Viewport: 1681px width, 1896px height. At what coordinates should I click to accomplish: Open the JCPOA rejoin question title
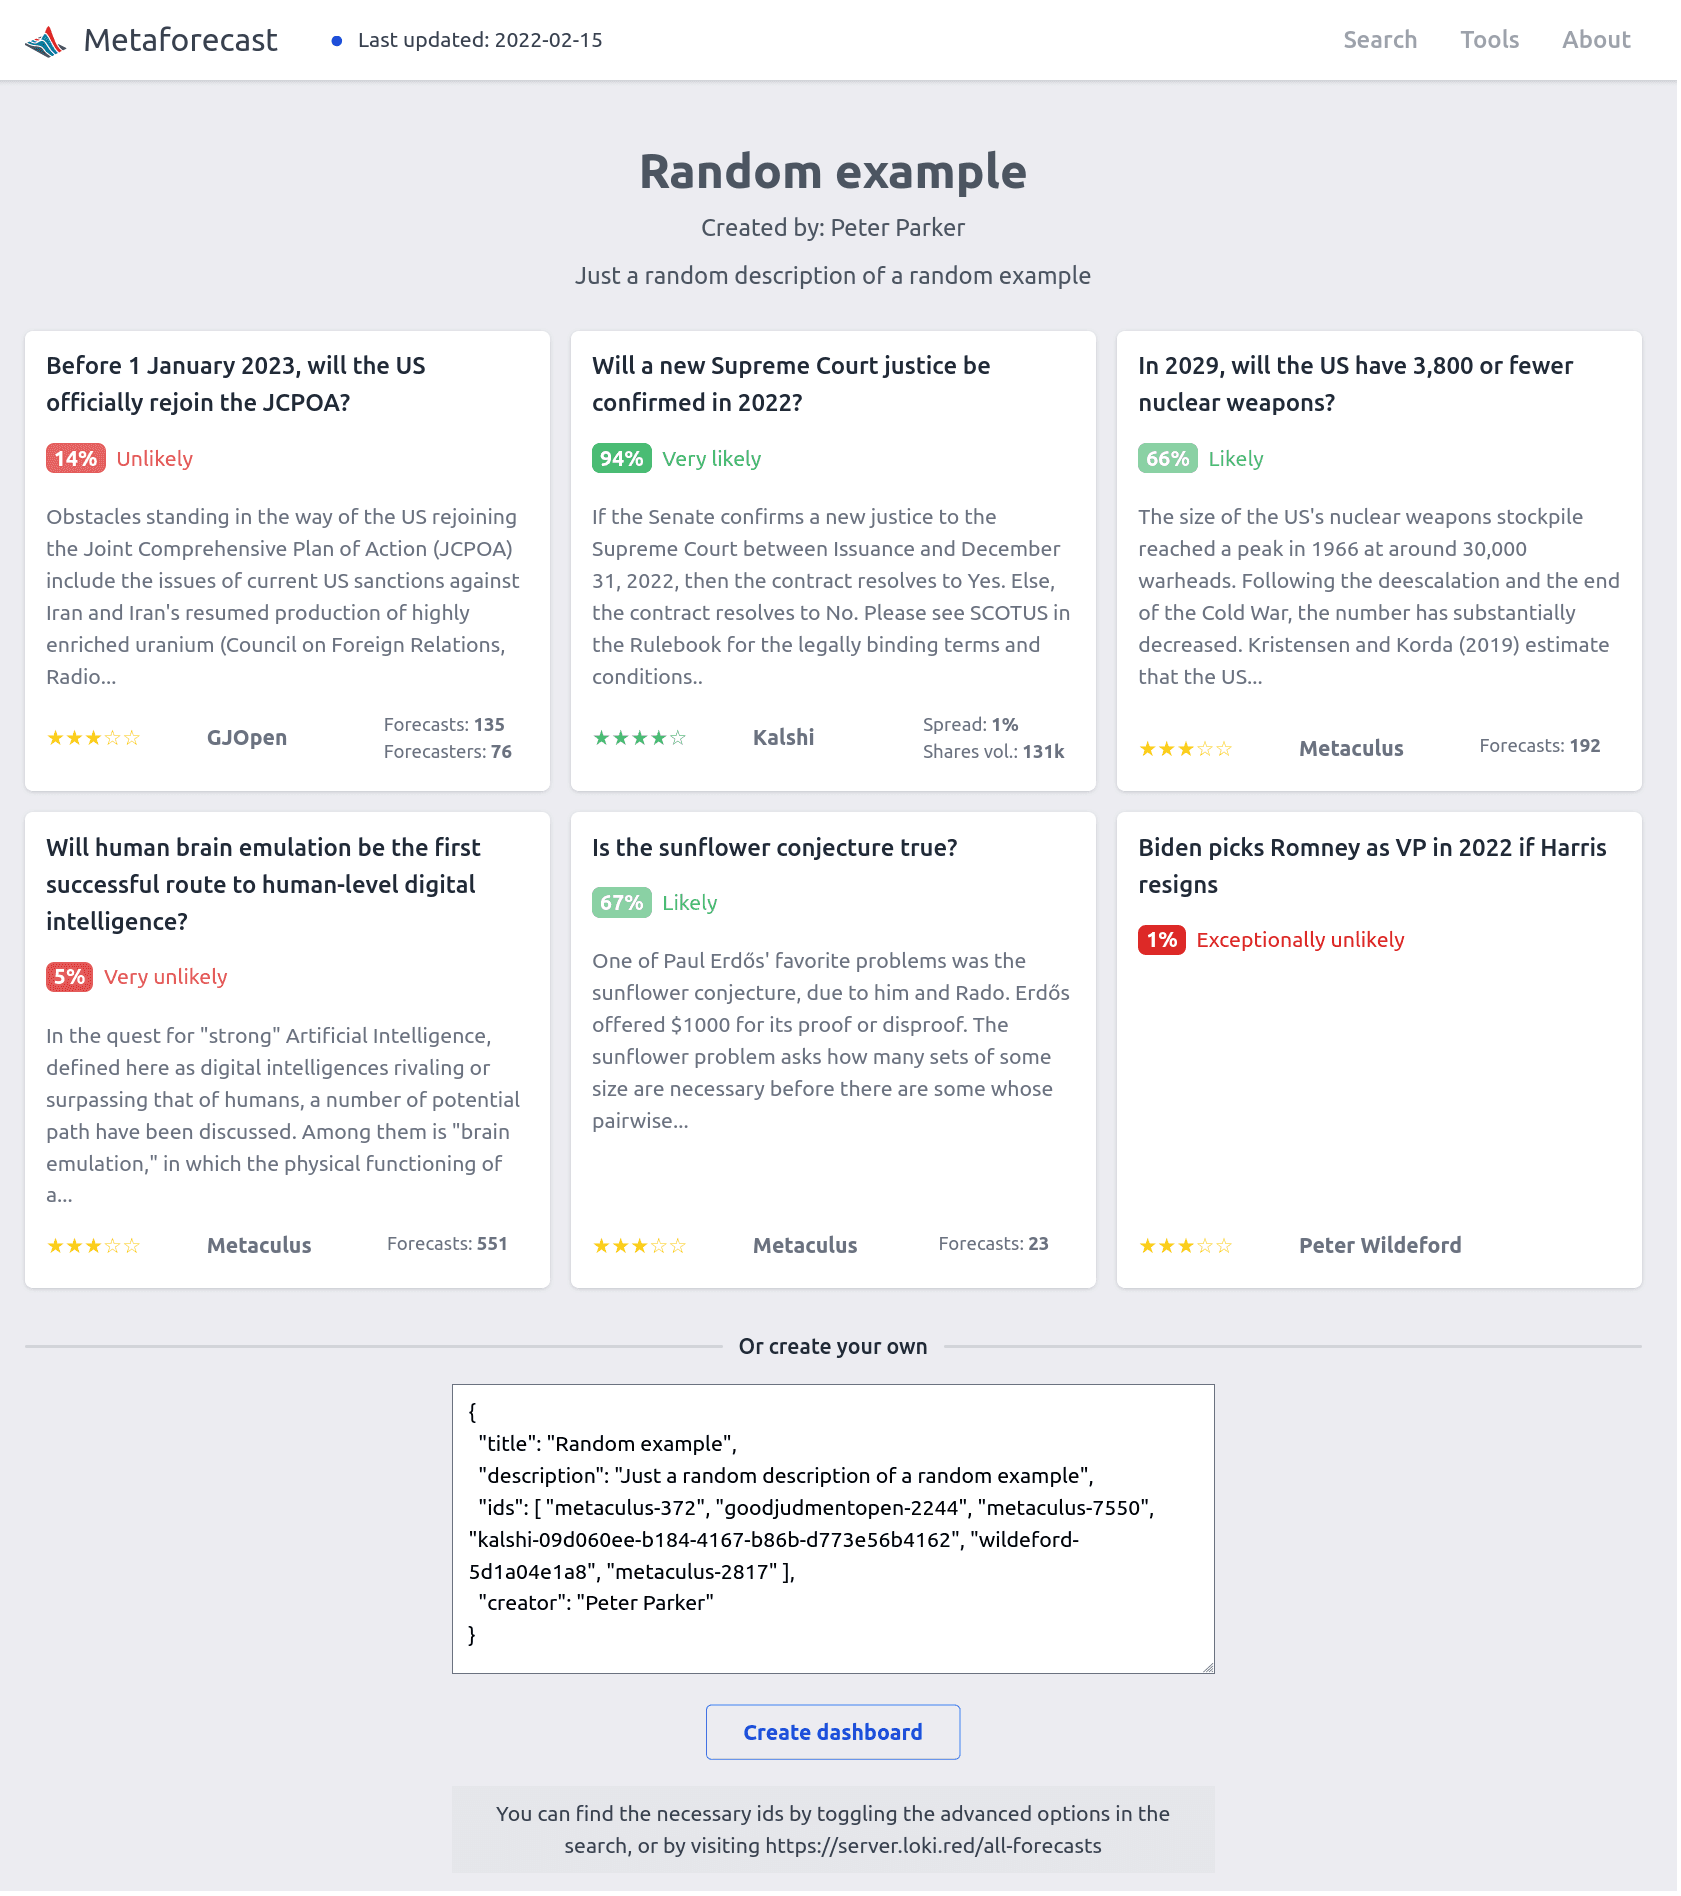(236, 384)
